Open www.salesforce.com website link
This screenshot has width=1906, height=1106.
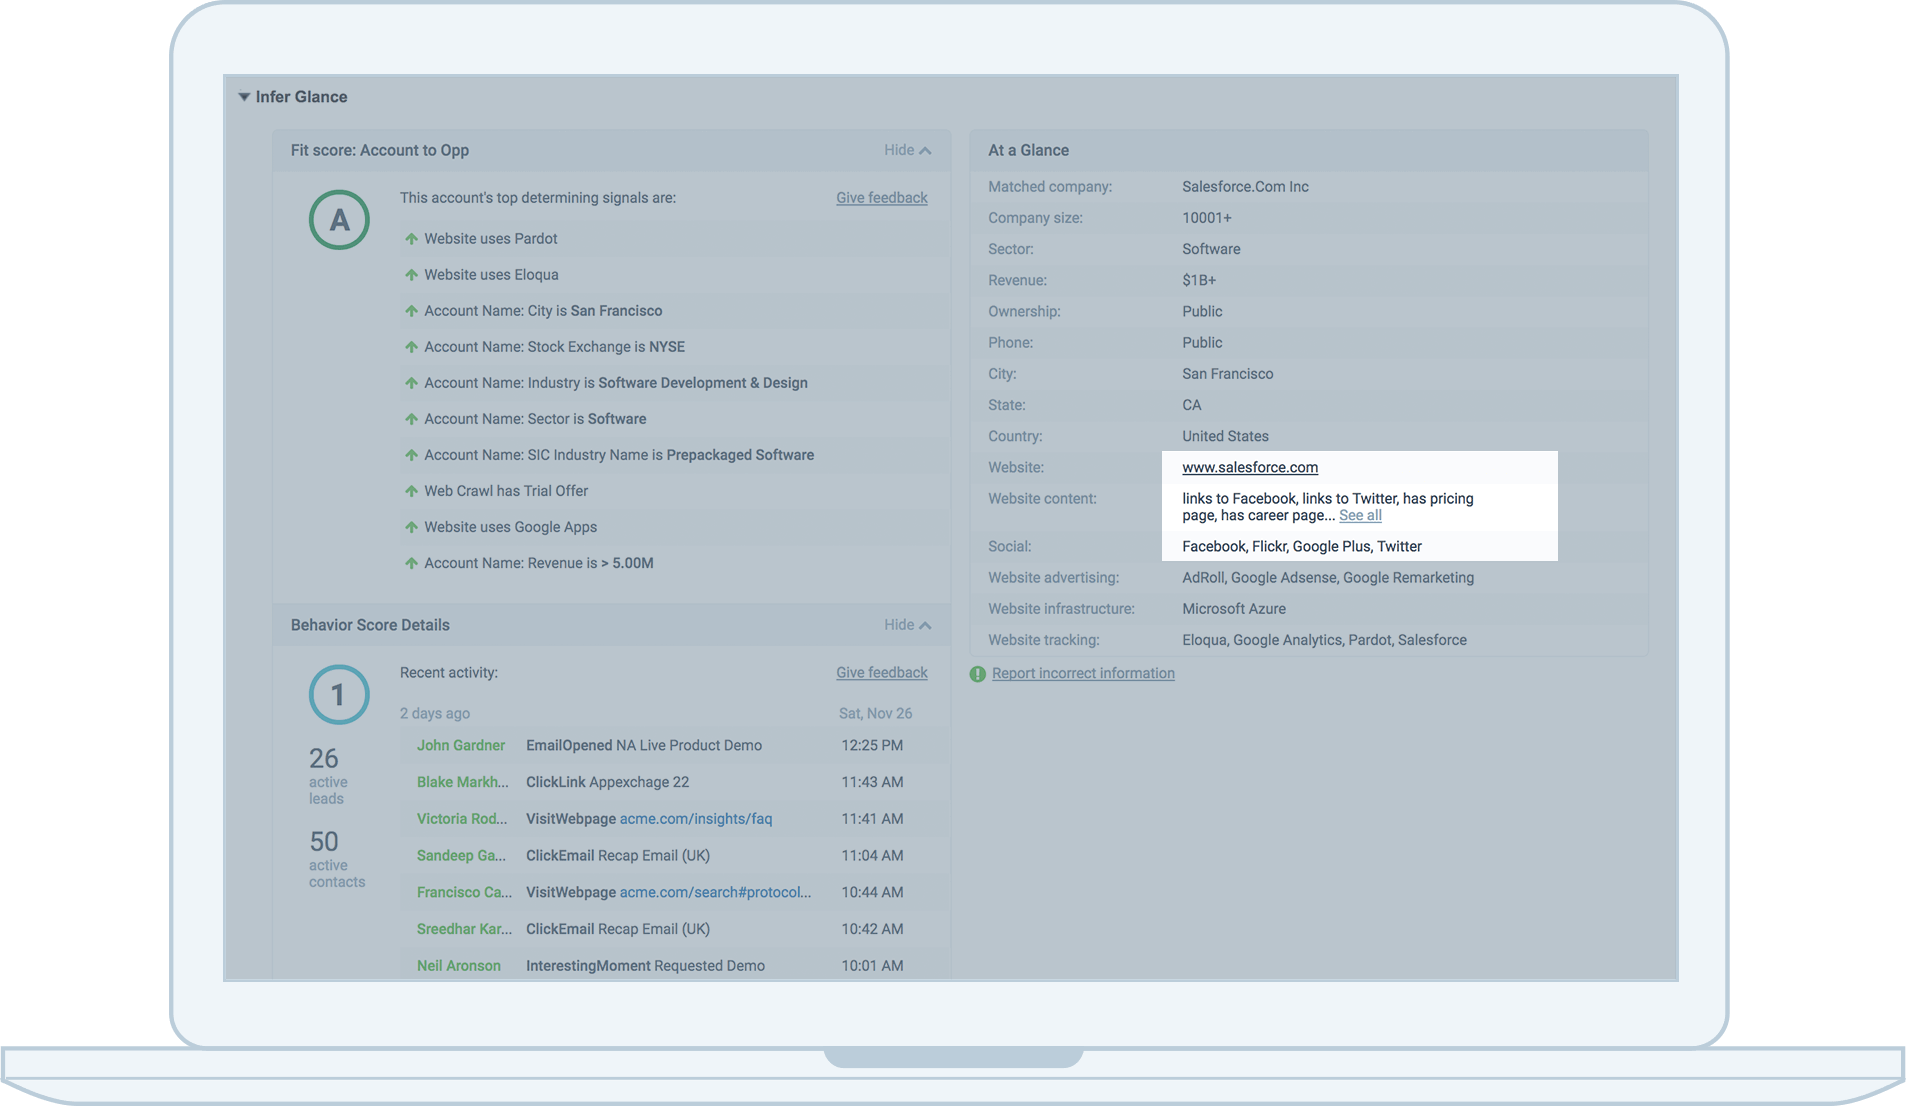click(x=1250, y=467)
